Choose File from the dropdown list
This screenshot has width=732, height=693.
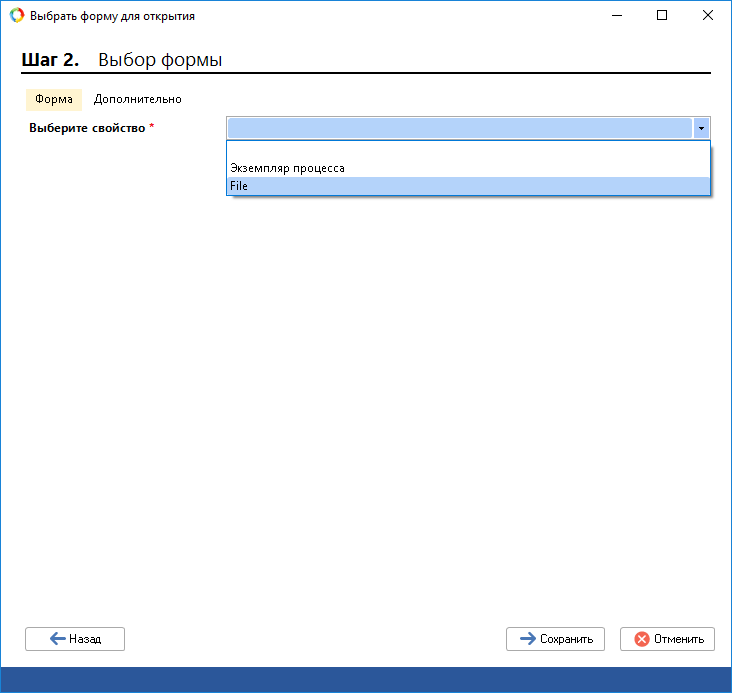tap(240, 186)
